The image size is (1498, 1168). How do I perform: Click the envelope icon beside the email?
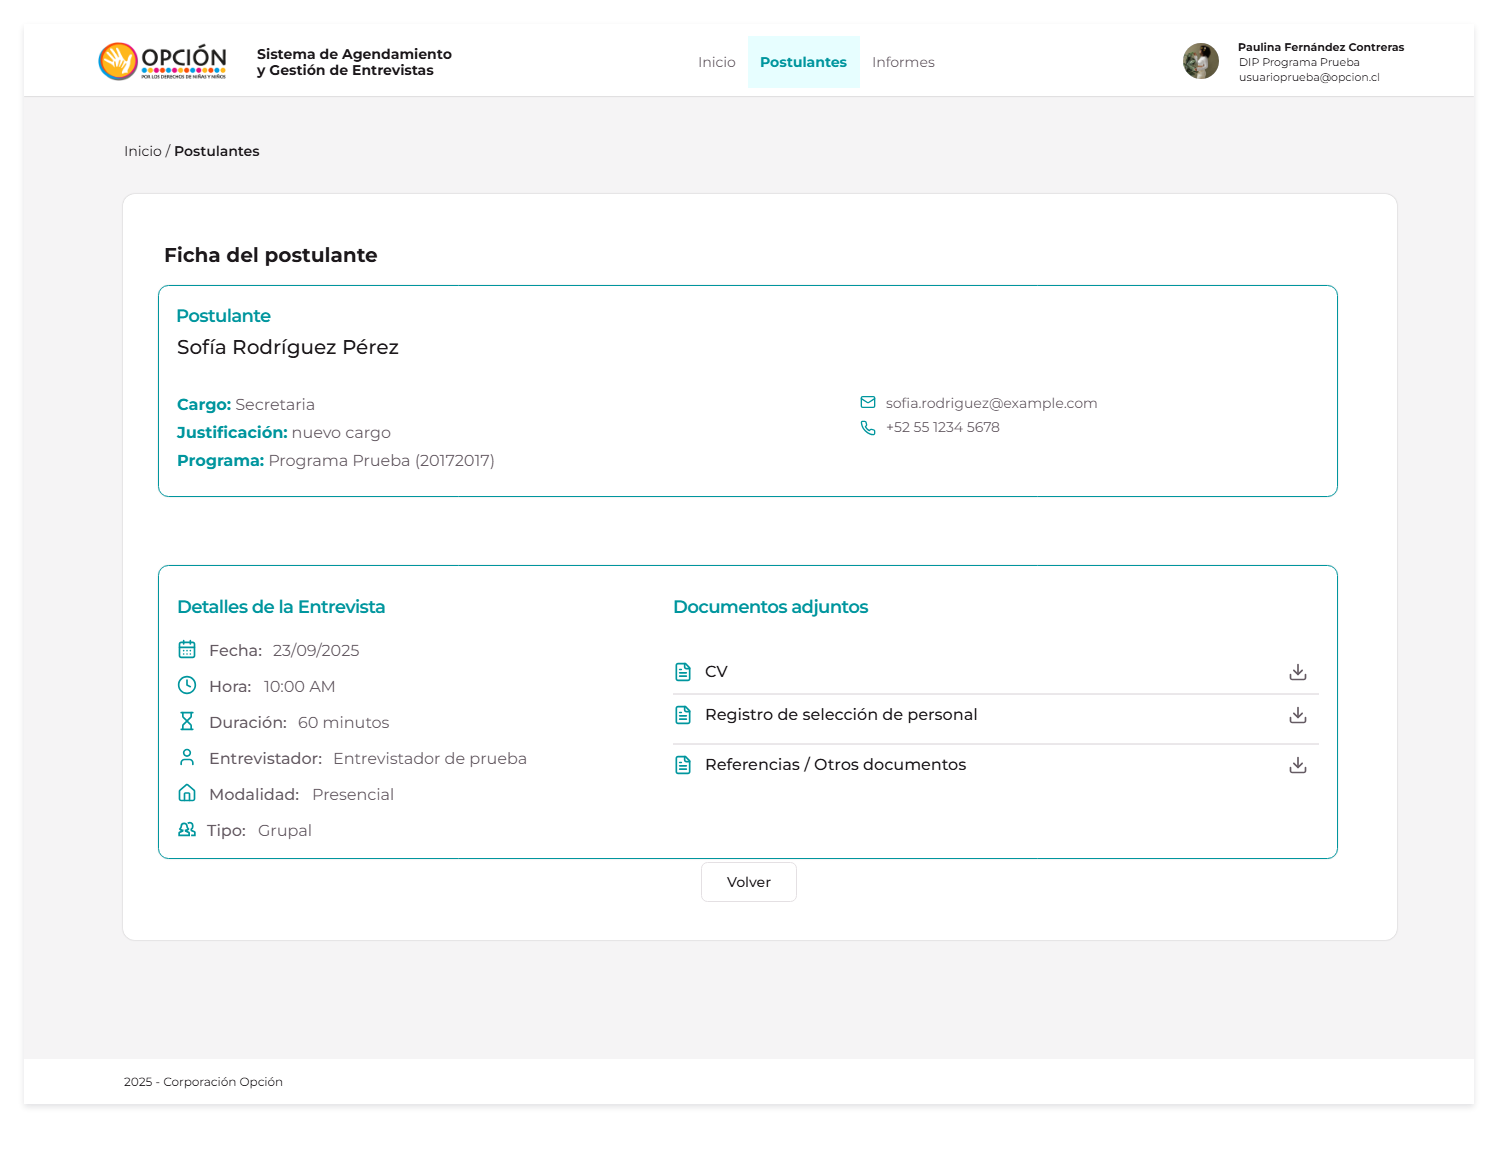pyautogui.click(x=867, y=403)
